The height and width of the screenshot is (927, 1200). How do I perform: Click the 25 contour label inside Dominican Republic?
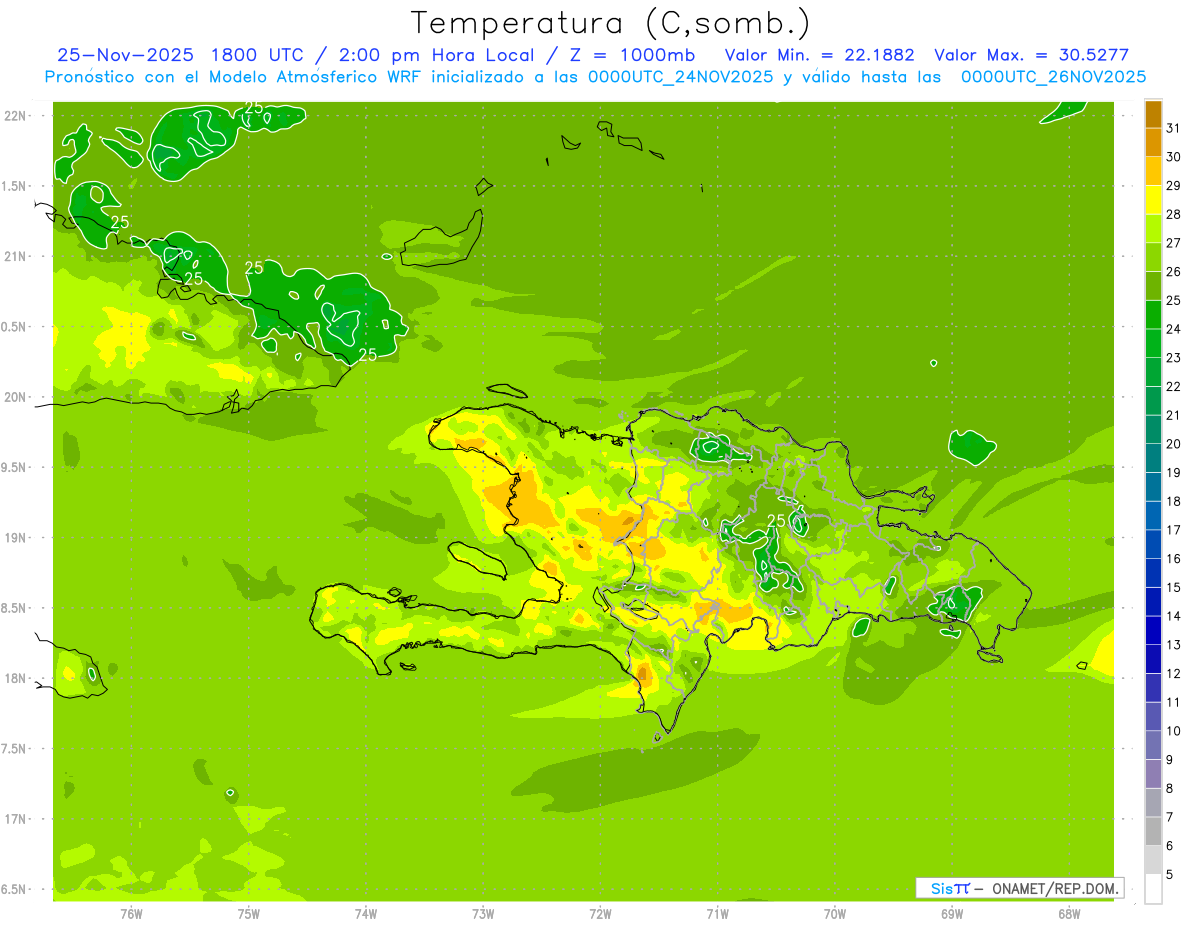click(x=776, y=520)
